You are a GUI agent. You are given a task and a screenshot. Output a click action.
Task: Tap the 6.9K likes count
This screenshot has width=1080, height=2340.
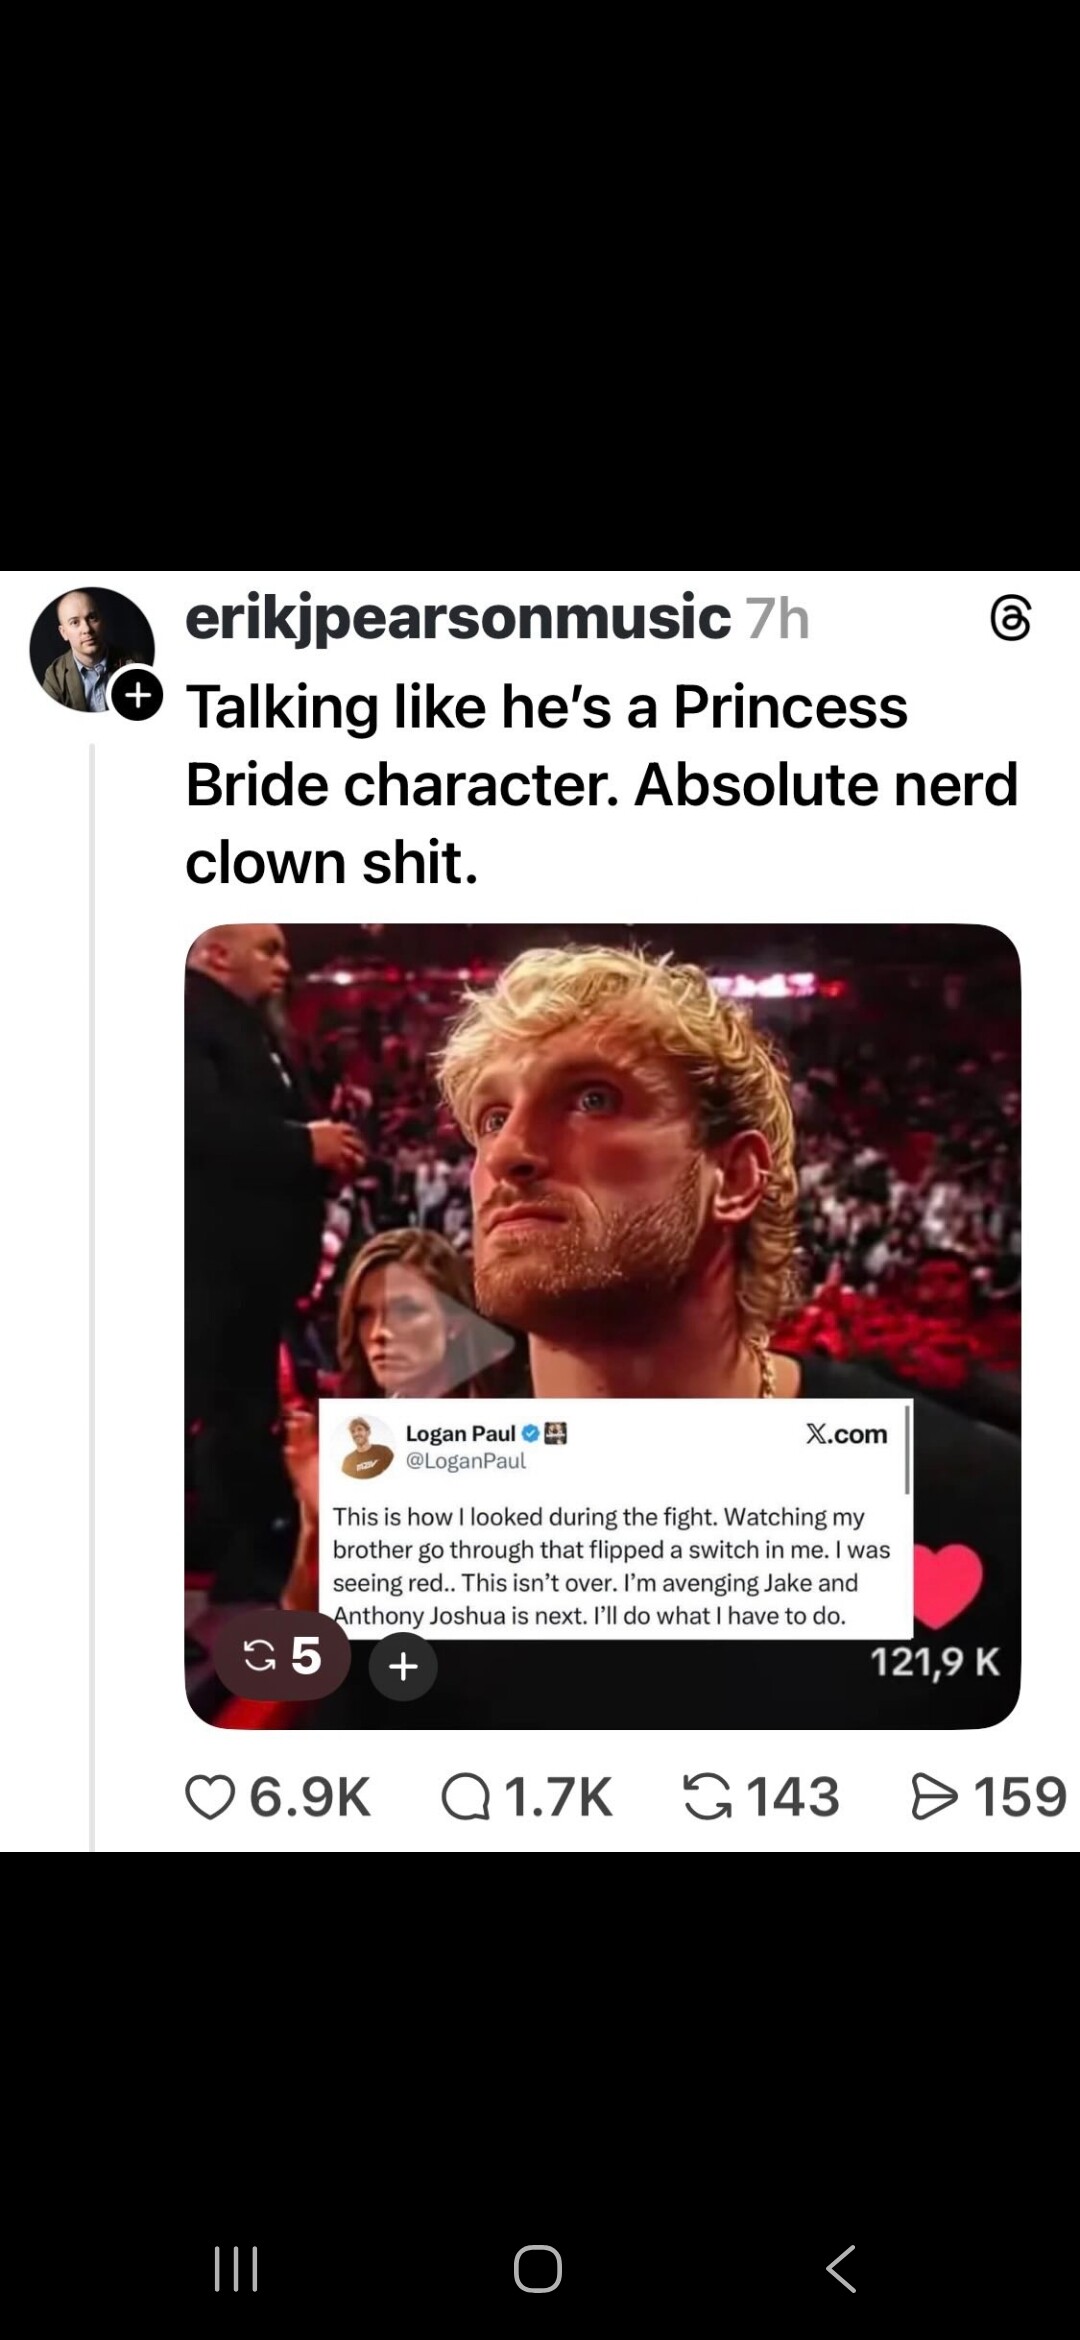click(x=310, y=1796)
